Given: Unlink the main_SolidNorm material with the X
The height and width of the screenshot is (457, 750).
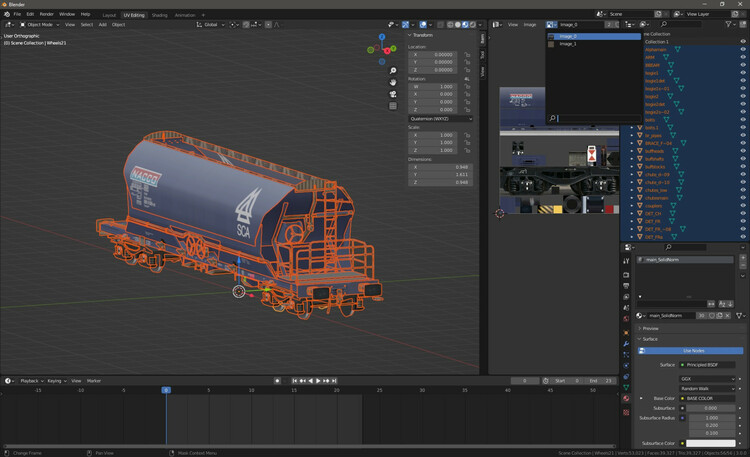Looking at the screenshot, I should pos(728,316).
